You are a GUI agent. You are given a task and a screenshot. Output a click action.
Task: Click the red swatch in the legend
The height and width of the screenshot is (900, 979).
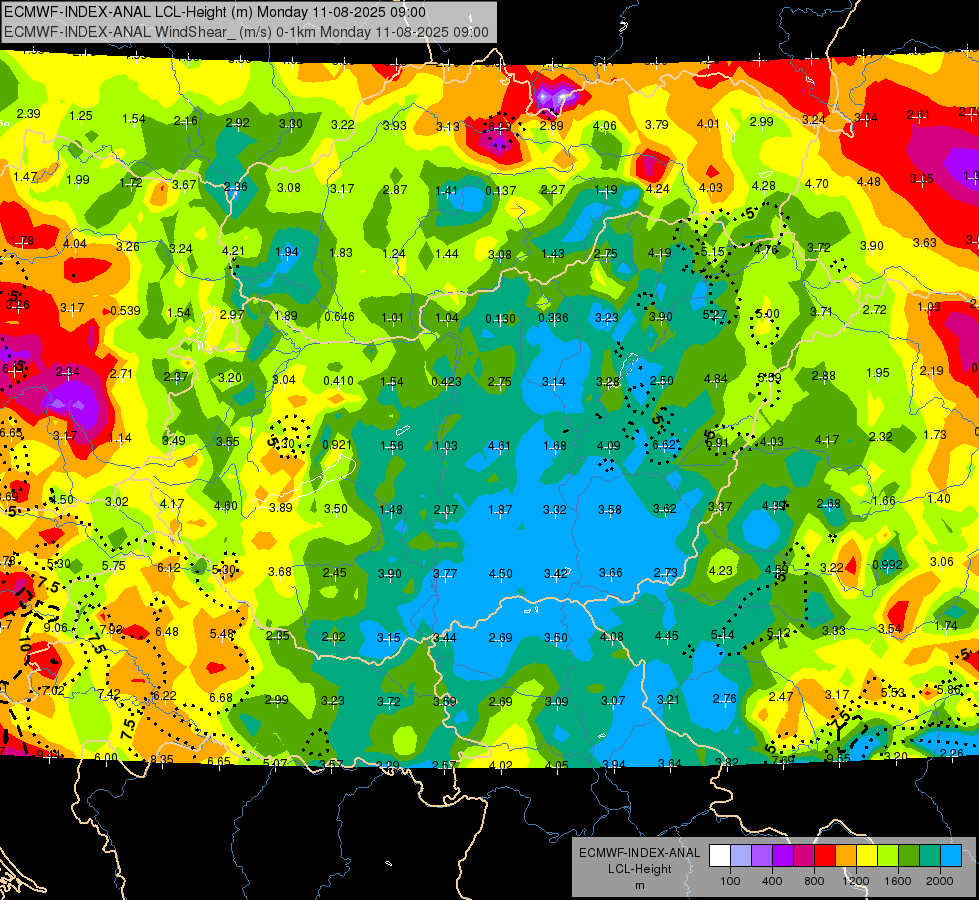click(825, 856)
